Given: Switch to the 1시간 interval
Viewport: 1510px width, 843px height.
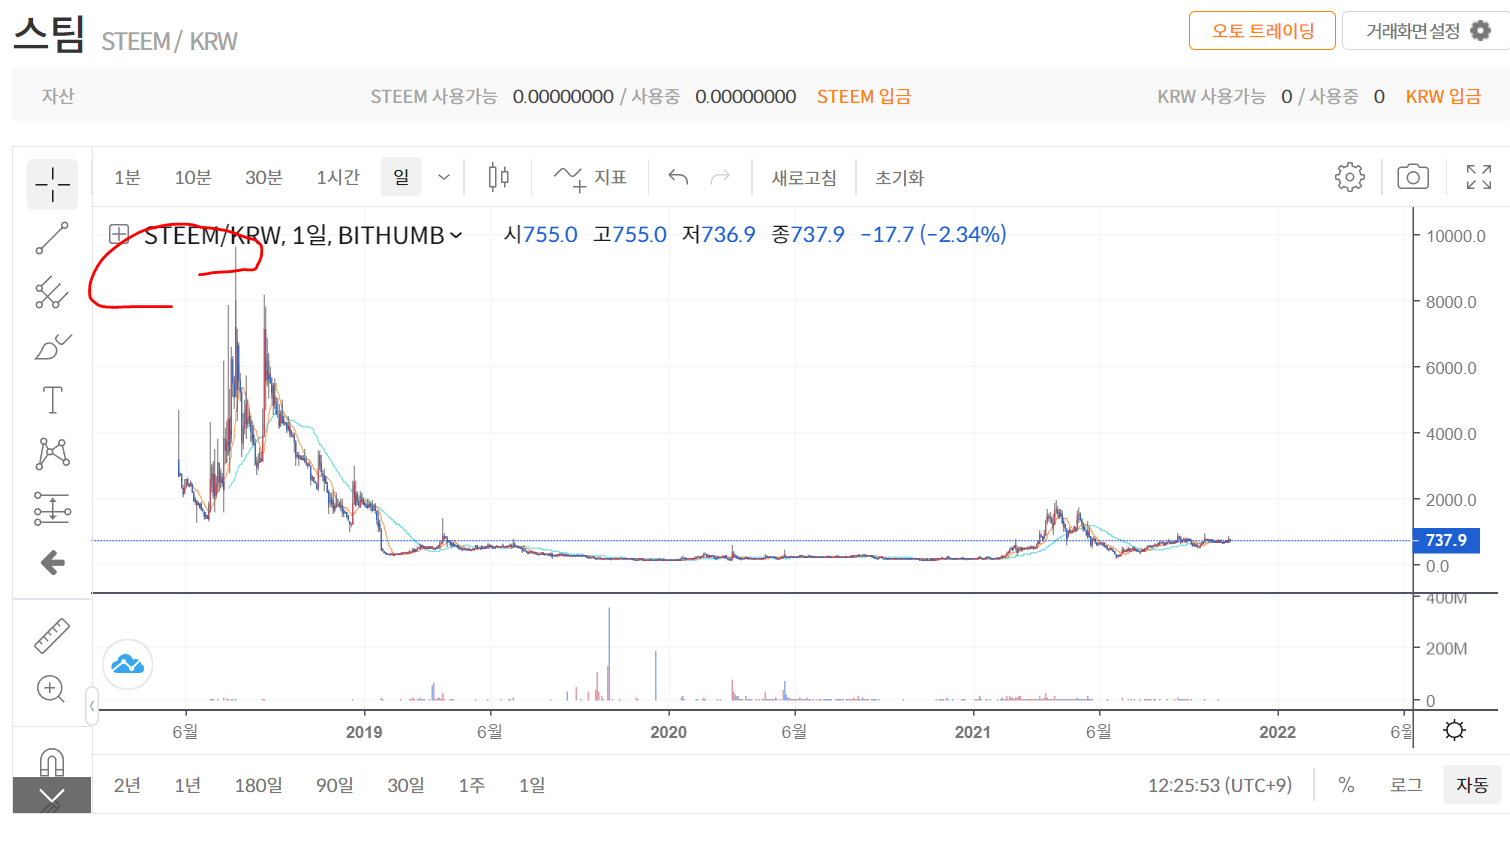Looking at the screenshot, I should click(x=338, y=178).
